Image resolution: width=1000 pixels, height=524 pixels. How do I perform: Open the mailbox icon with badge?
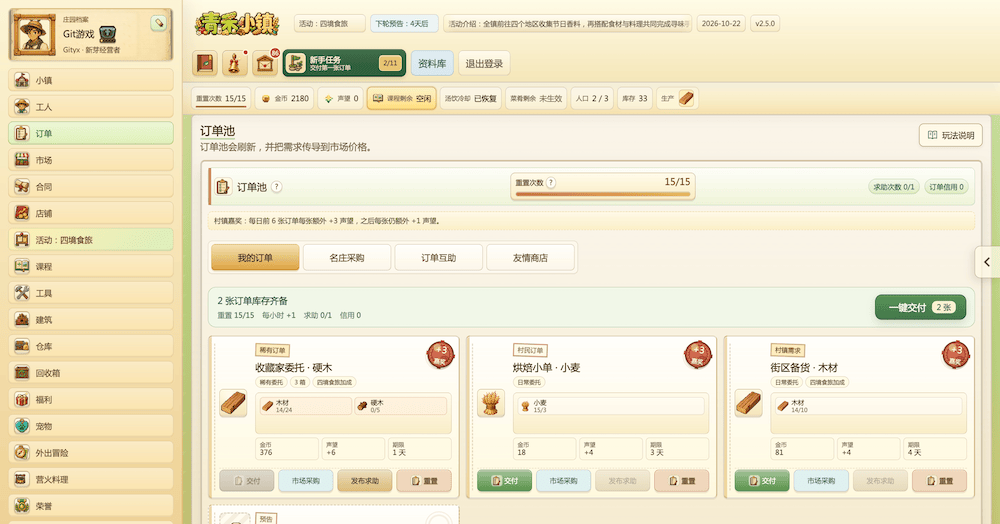pyautogui.click(x=265, y=63)
